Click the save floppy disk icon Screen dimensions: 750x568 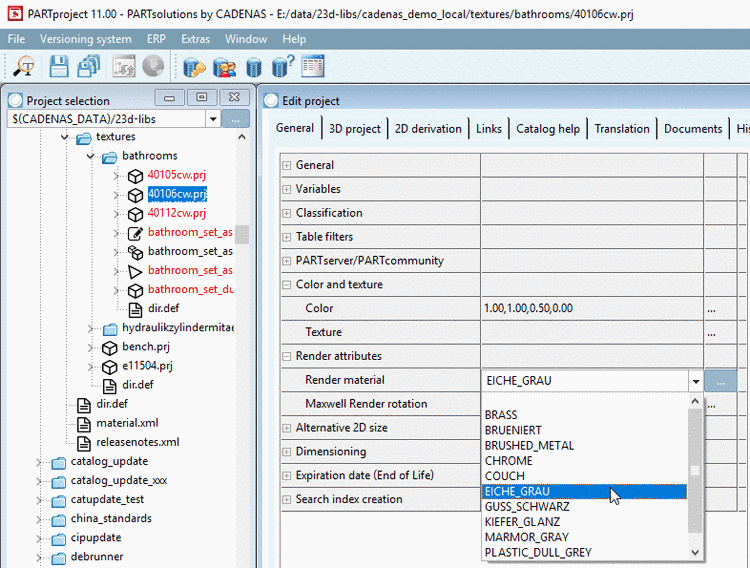point(59,67)
